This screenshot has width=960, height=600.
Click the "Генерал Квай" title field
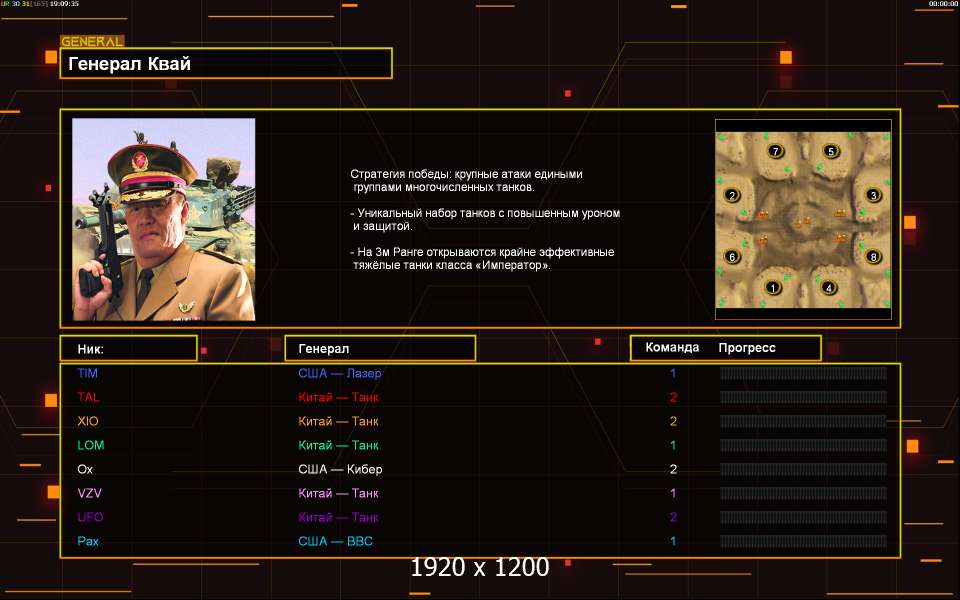tap(226, 64)
